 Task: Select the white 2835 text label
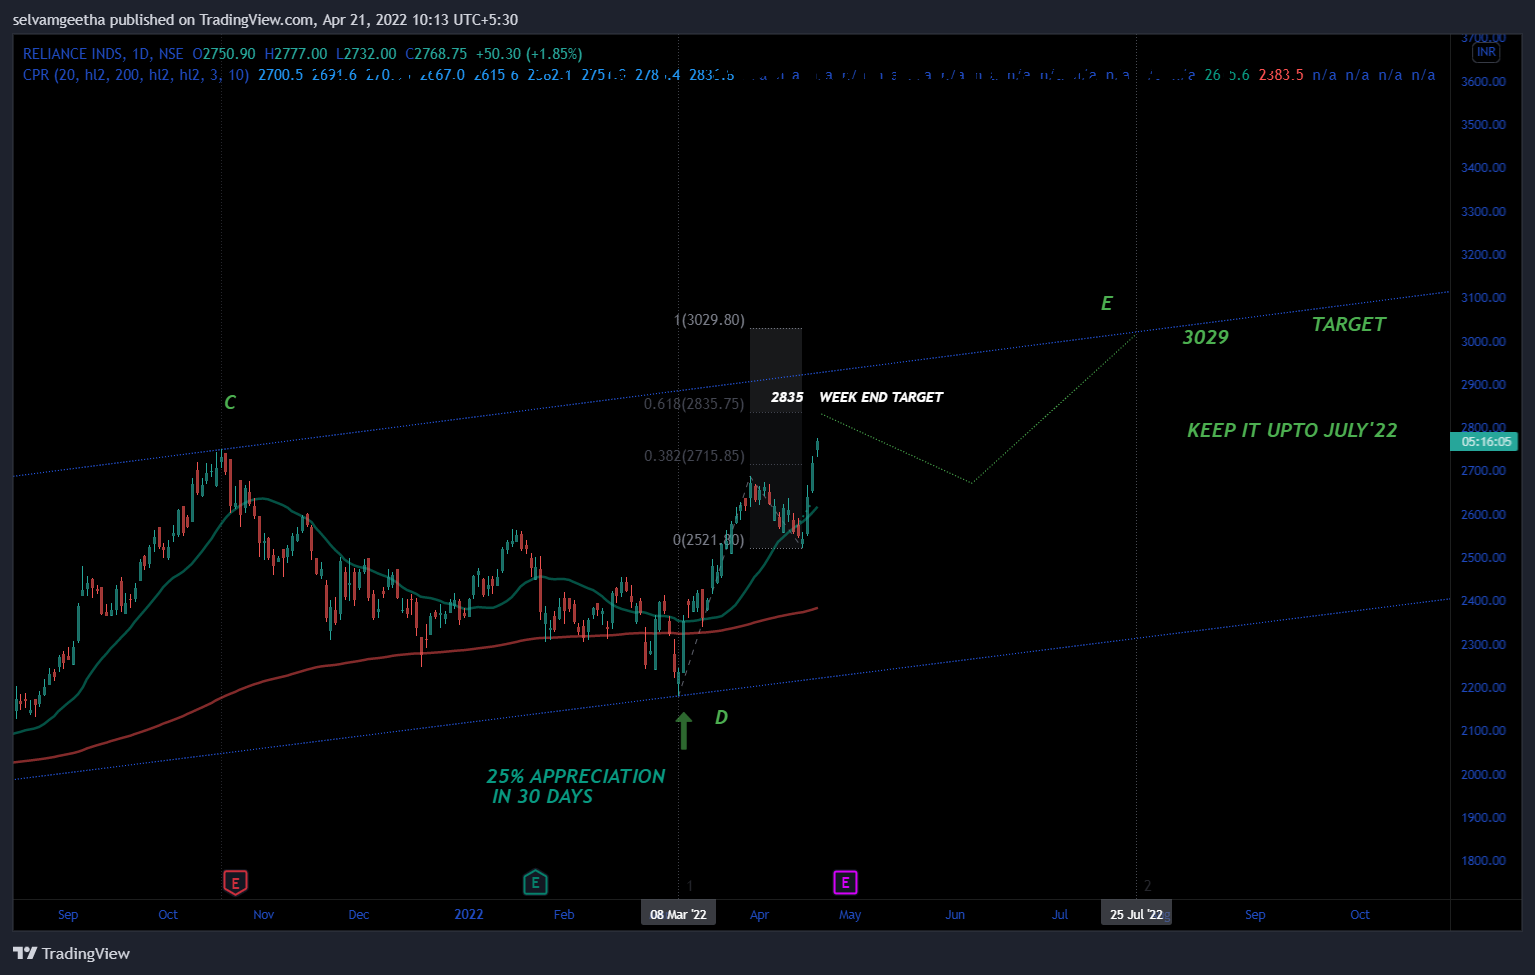point(787,397)
